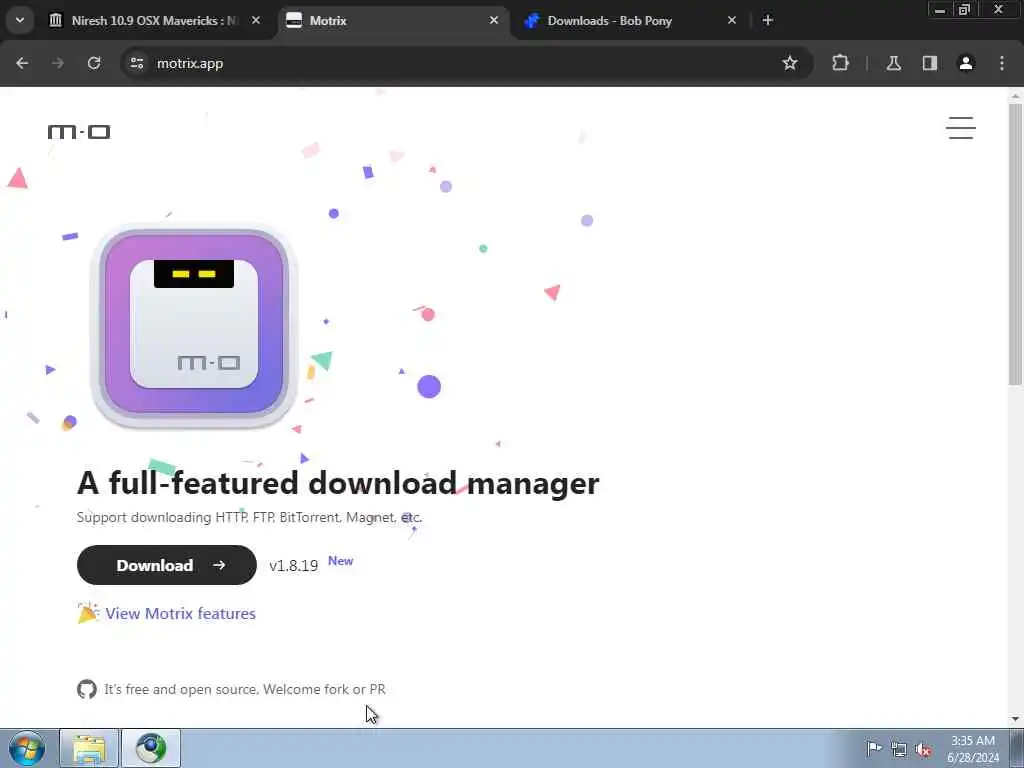Open the Extensions puzzle icon
The image size is (1024, 768).
point(840,63)
